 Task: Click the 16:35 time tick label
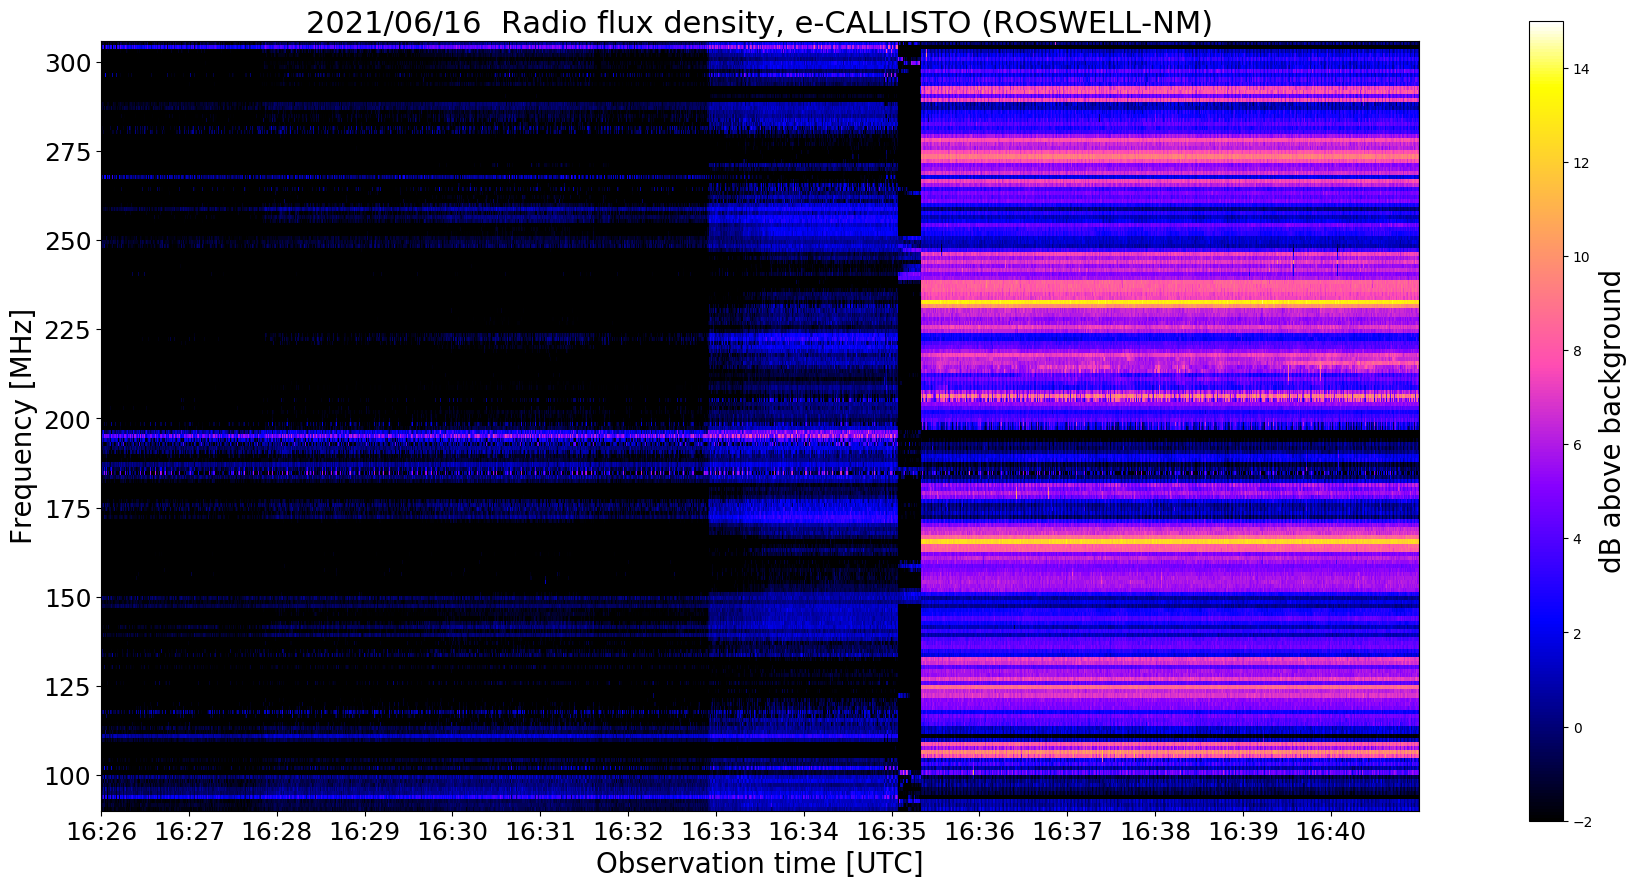click(x=892, y=832)
